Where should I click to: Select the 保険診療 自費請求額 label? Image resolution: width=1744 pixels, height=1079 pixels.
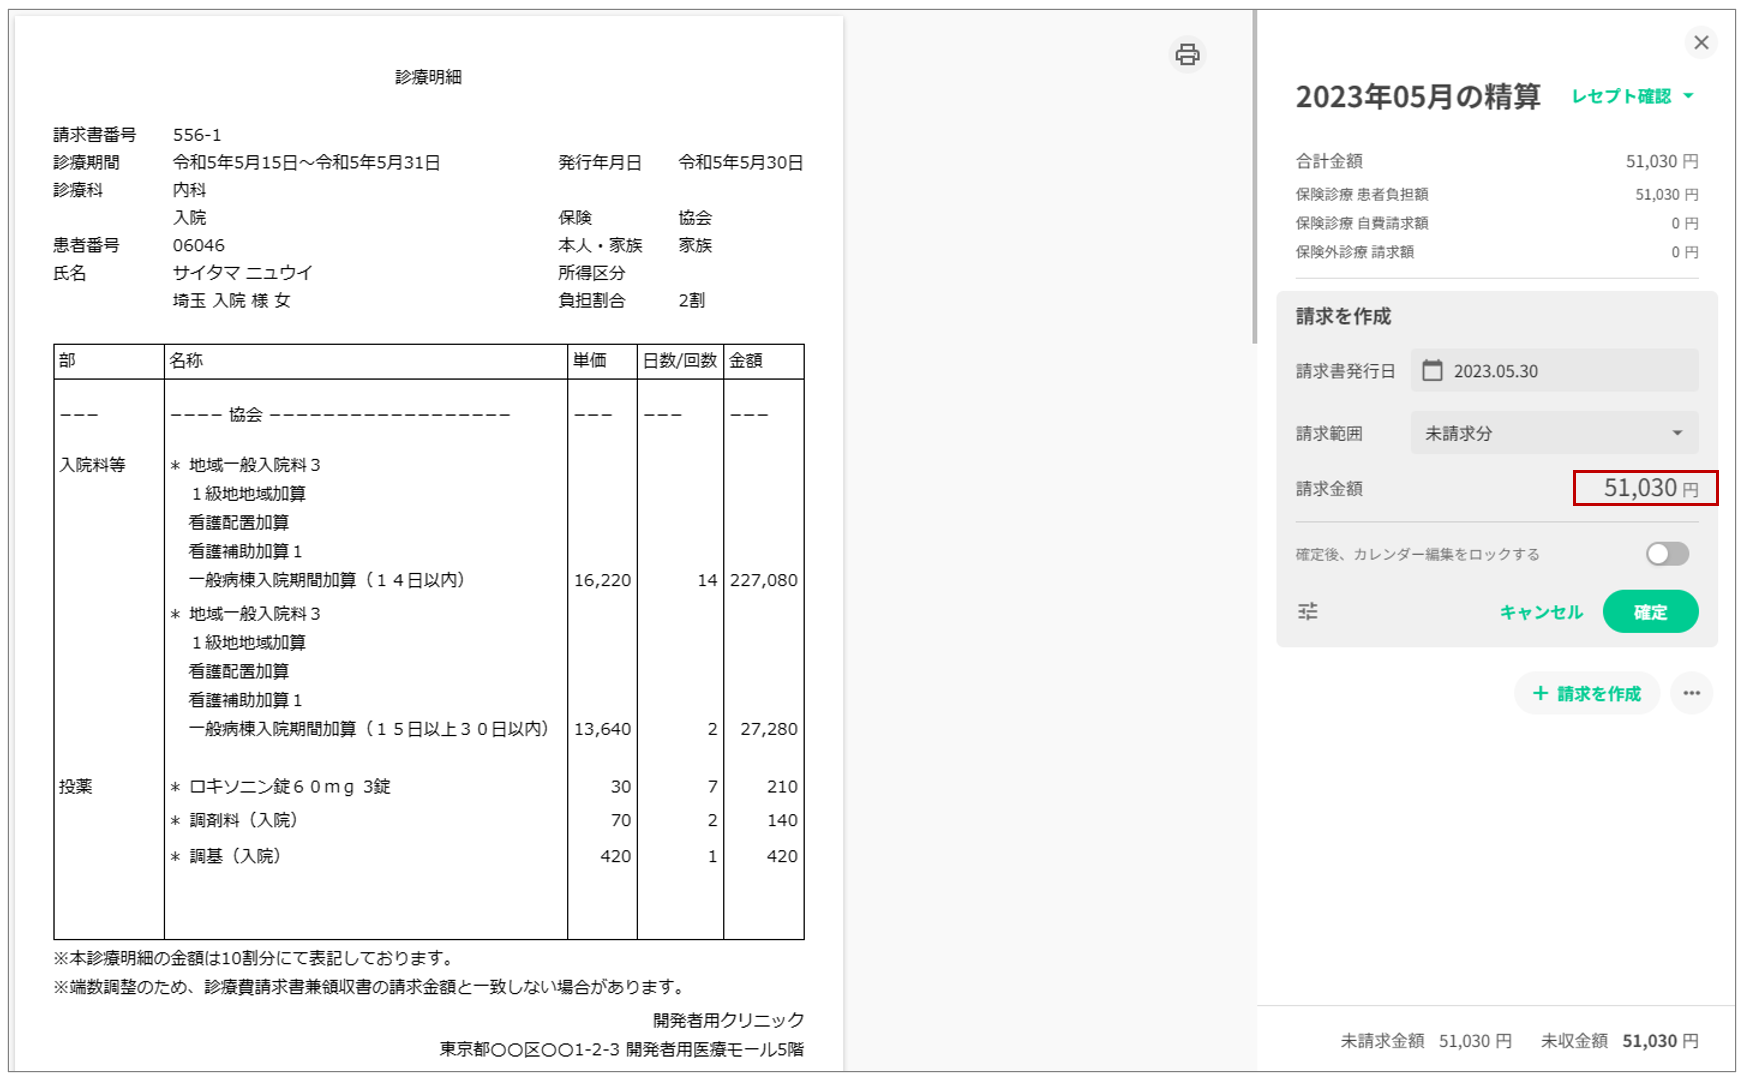click(x=1362, y=223)
